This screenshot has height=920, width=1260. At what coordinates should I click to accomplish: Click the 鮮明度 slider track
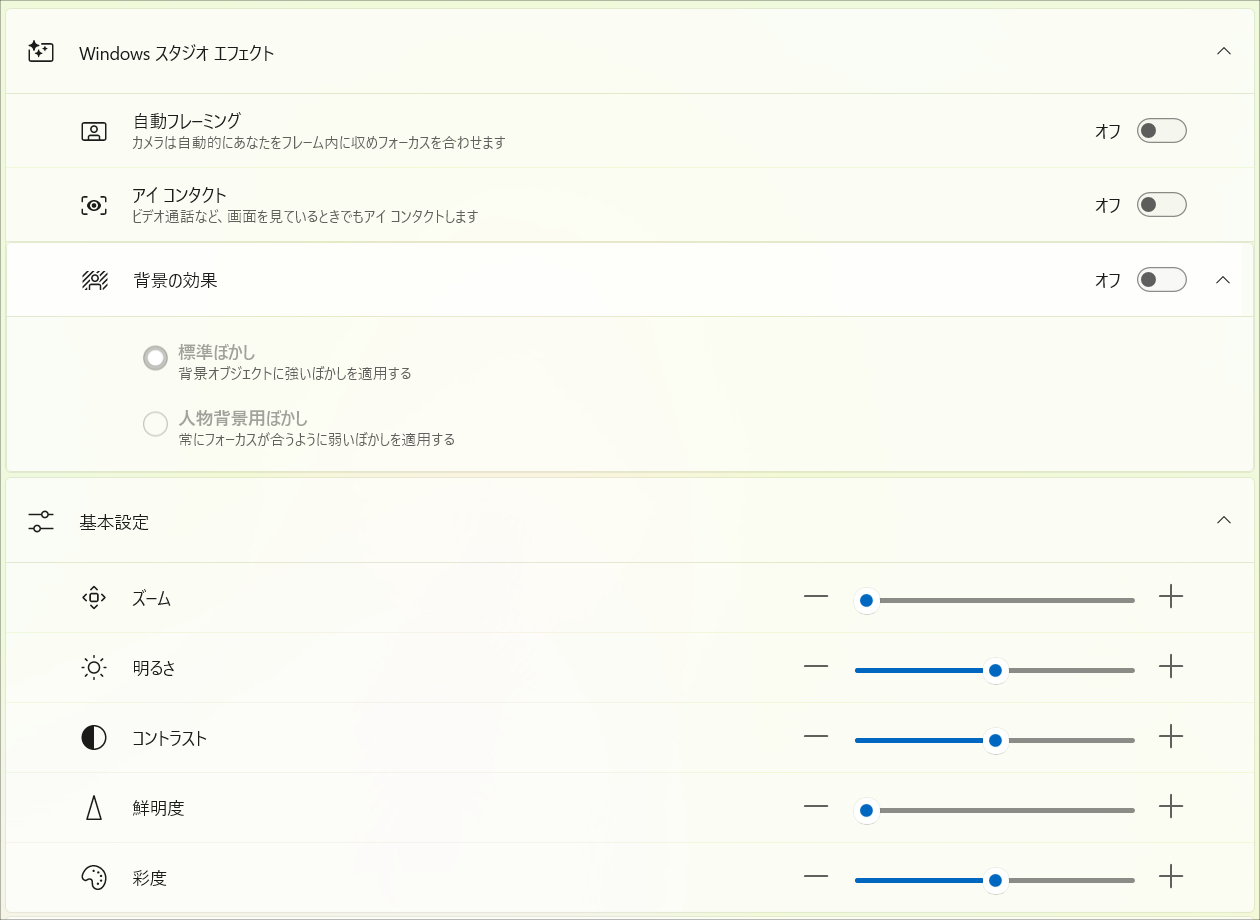pos(1000,810)
